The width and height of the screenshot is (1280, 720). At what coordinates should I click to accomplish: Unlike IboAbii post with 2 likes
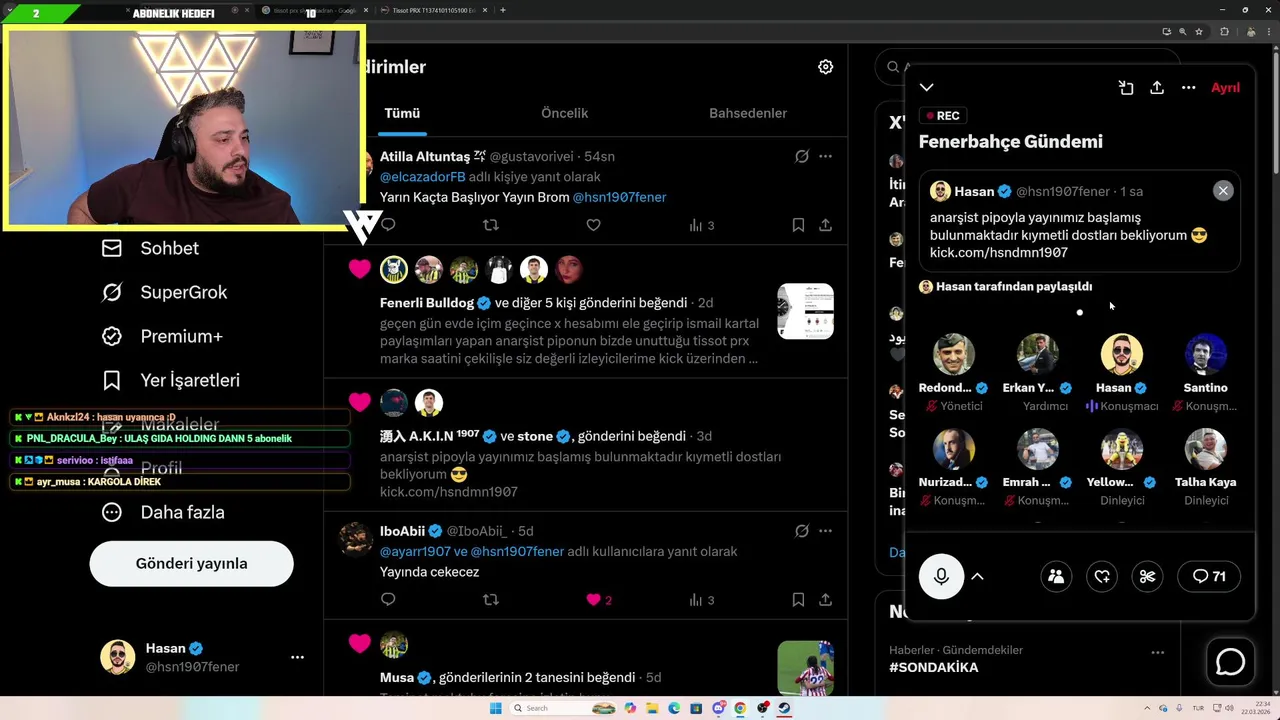[x=598, y=600]
